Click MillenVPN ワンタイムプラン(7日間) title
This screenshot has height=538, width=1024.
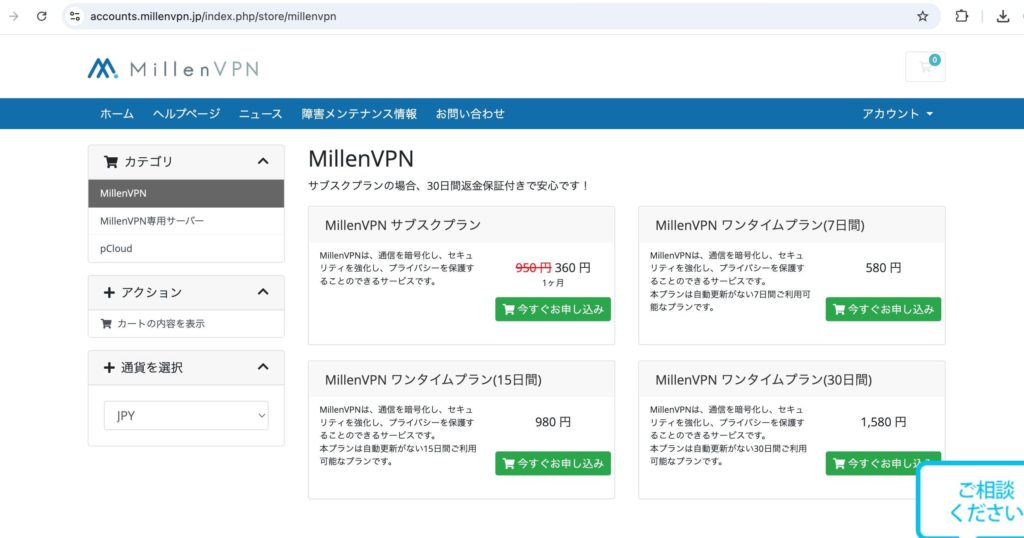[x=760, y=225]
